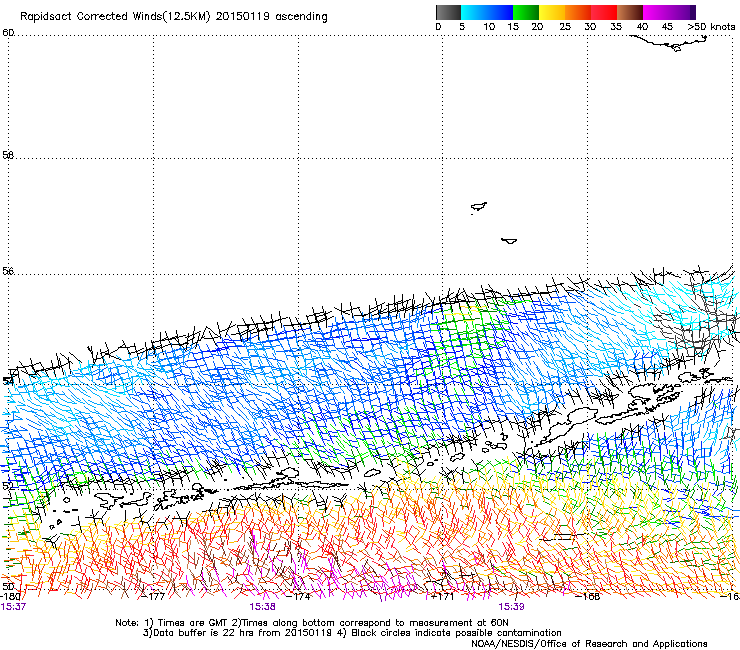Click the purple '15:38' time stamp
The image size is (740, 650).
[262, 607]
